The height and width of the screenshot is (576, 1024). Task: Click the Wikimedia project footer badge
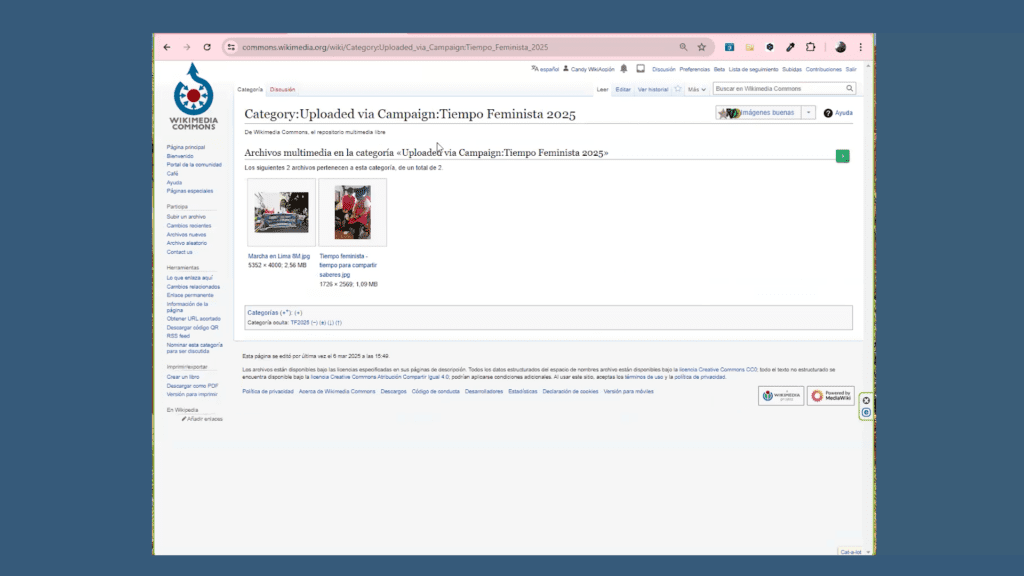pyautogui.click(x=781, y=396)
